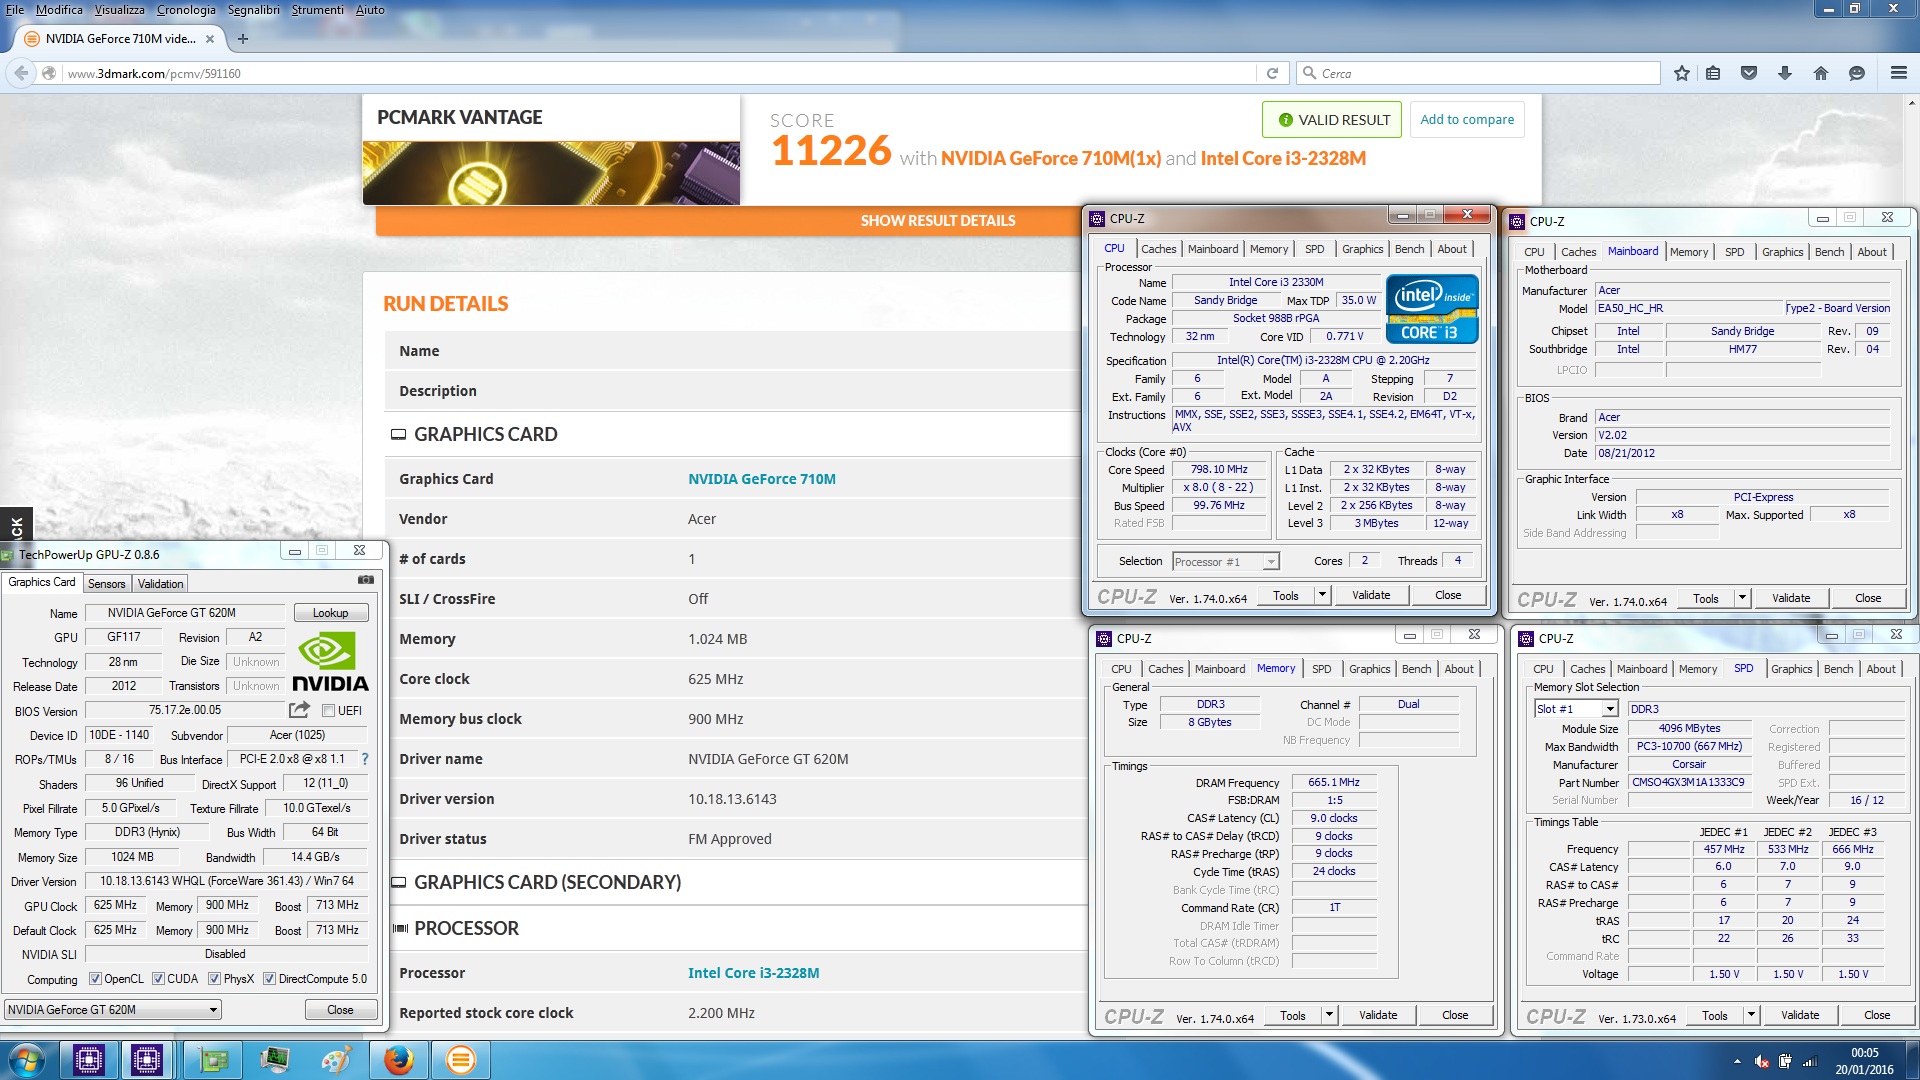This screenshot has width=1920, height=1080.
Task: Click the GPU-Z camera screenshot icon
Action: (366, 580)
